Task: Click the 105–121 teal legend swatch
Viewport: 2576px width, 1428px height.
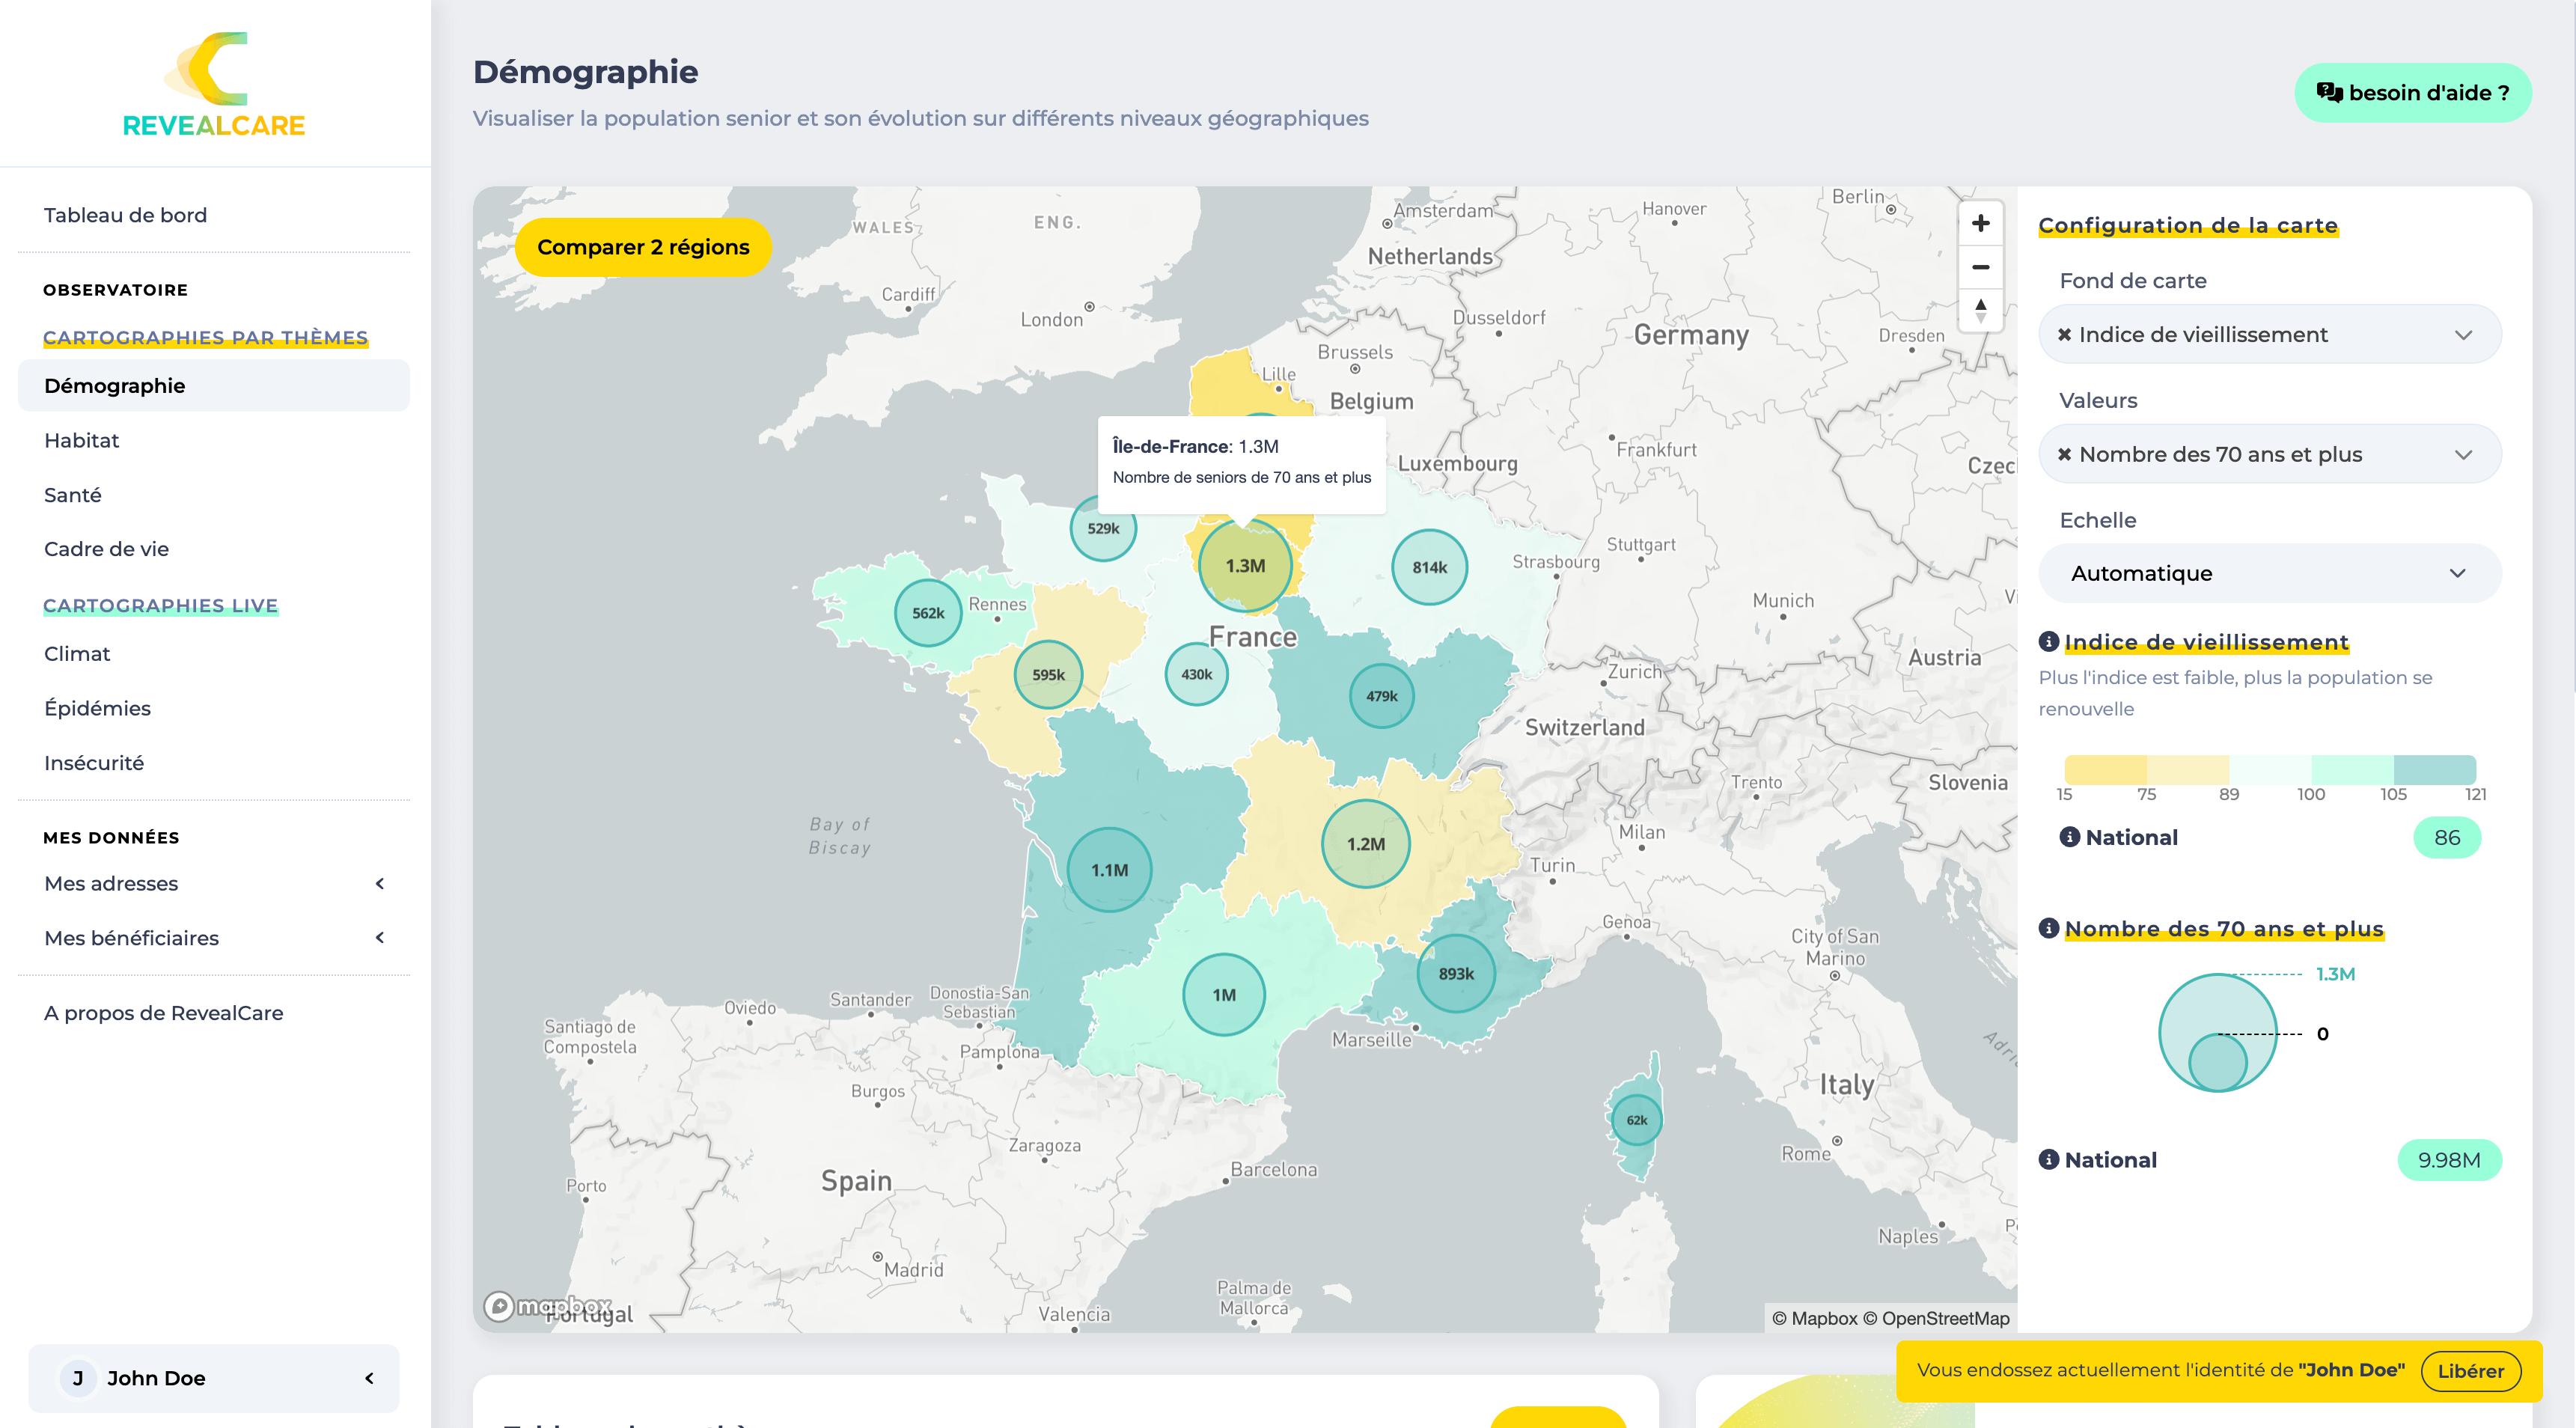Action: (2434, 769)
